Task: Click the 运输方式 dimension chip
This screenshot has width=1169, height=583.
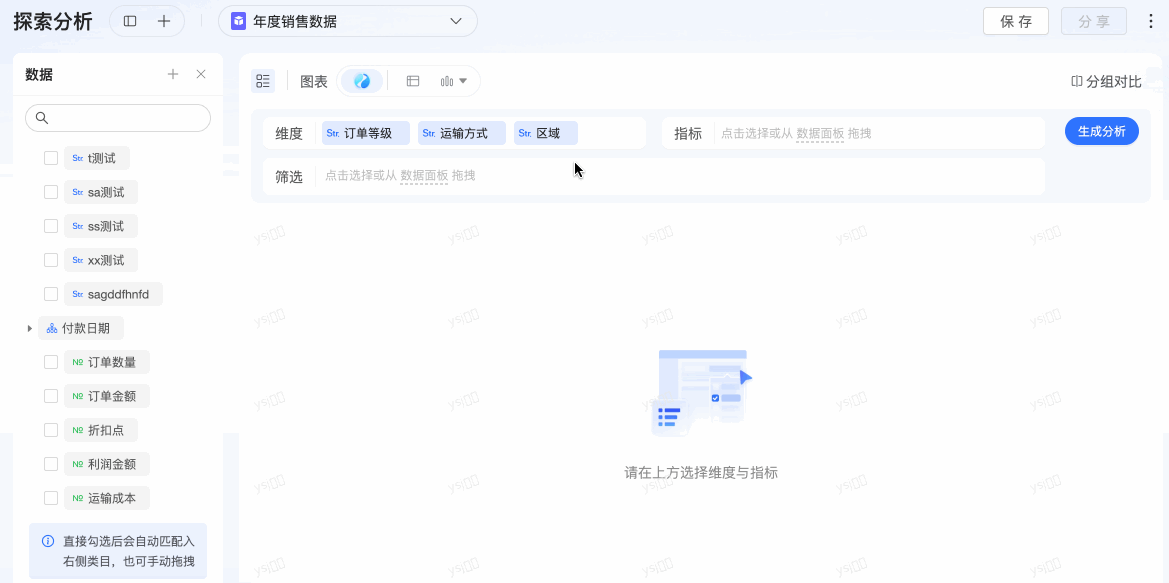Action: (462, 133)
